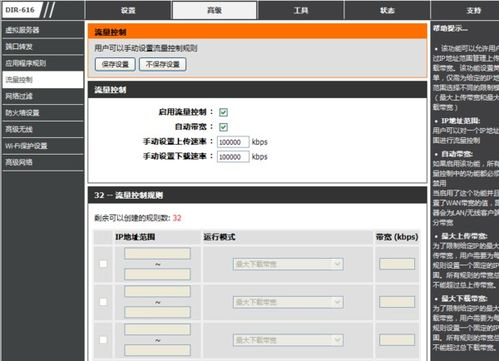Select 防火墙设置 in the sidebar

(43, 113)
